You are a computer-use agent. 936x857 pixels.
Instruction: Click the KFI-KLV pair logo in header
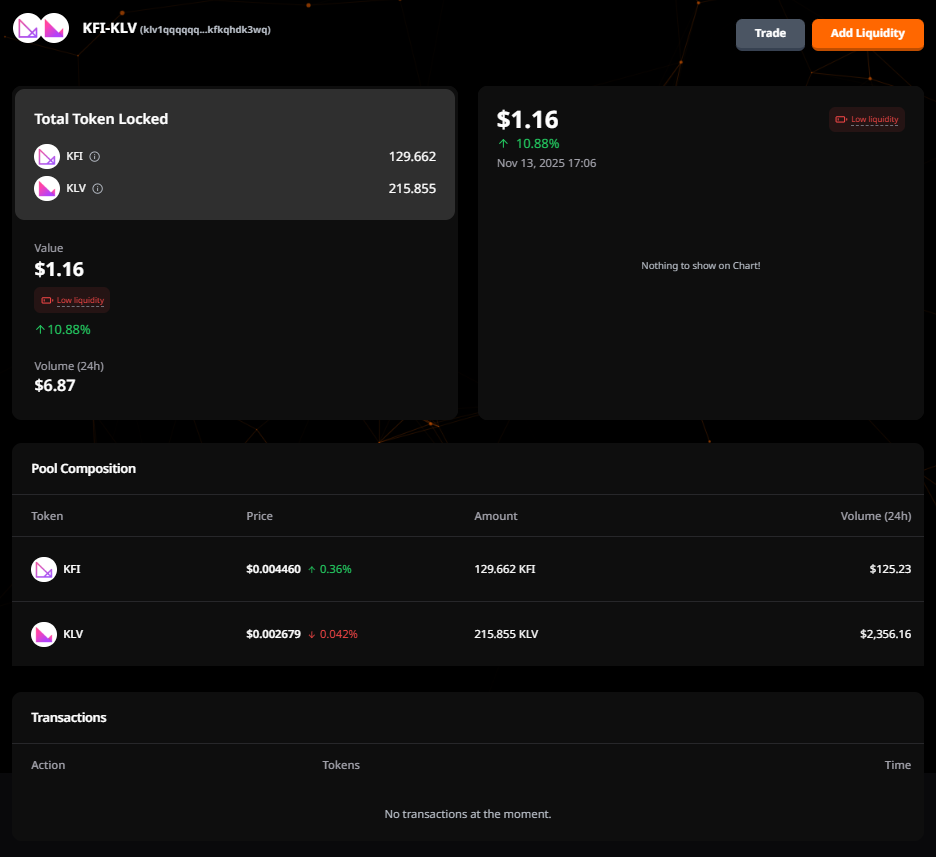point(41,28)
